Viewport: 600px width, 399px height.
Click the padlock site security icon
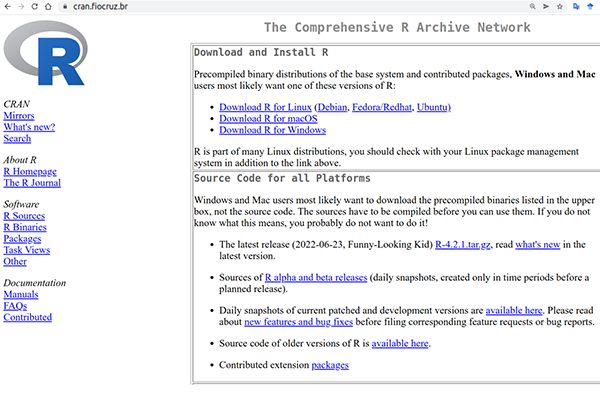pyautogui.click(x=65, y=7)
